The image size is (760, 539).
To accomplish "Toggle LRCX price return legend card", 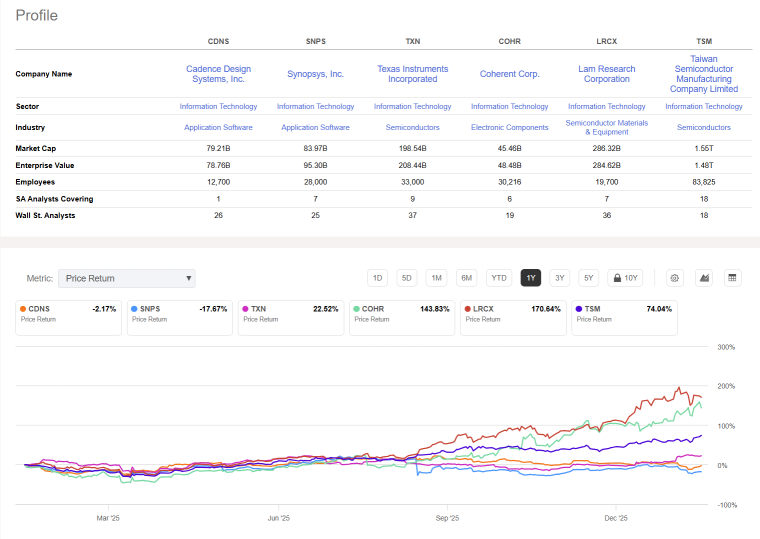I will pyautogui.click(x=513, y=318).
